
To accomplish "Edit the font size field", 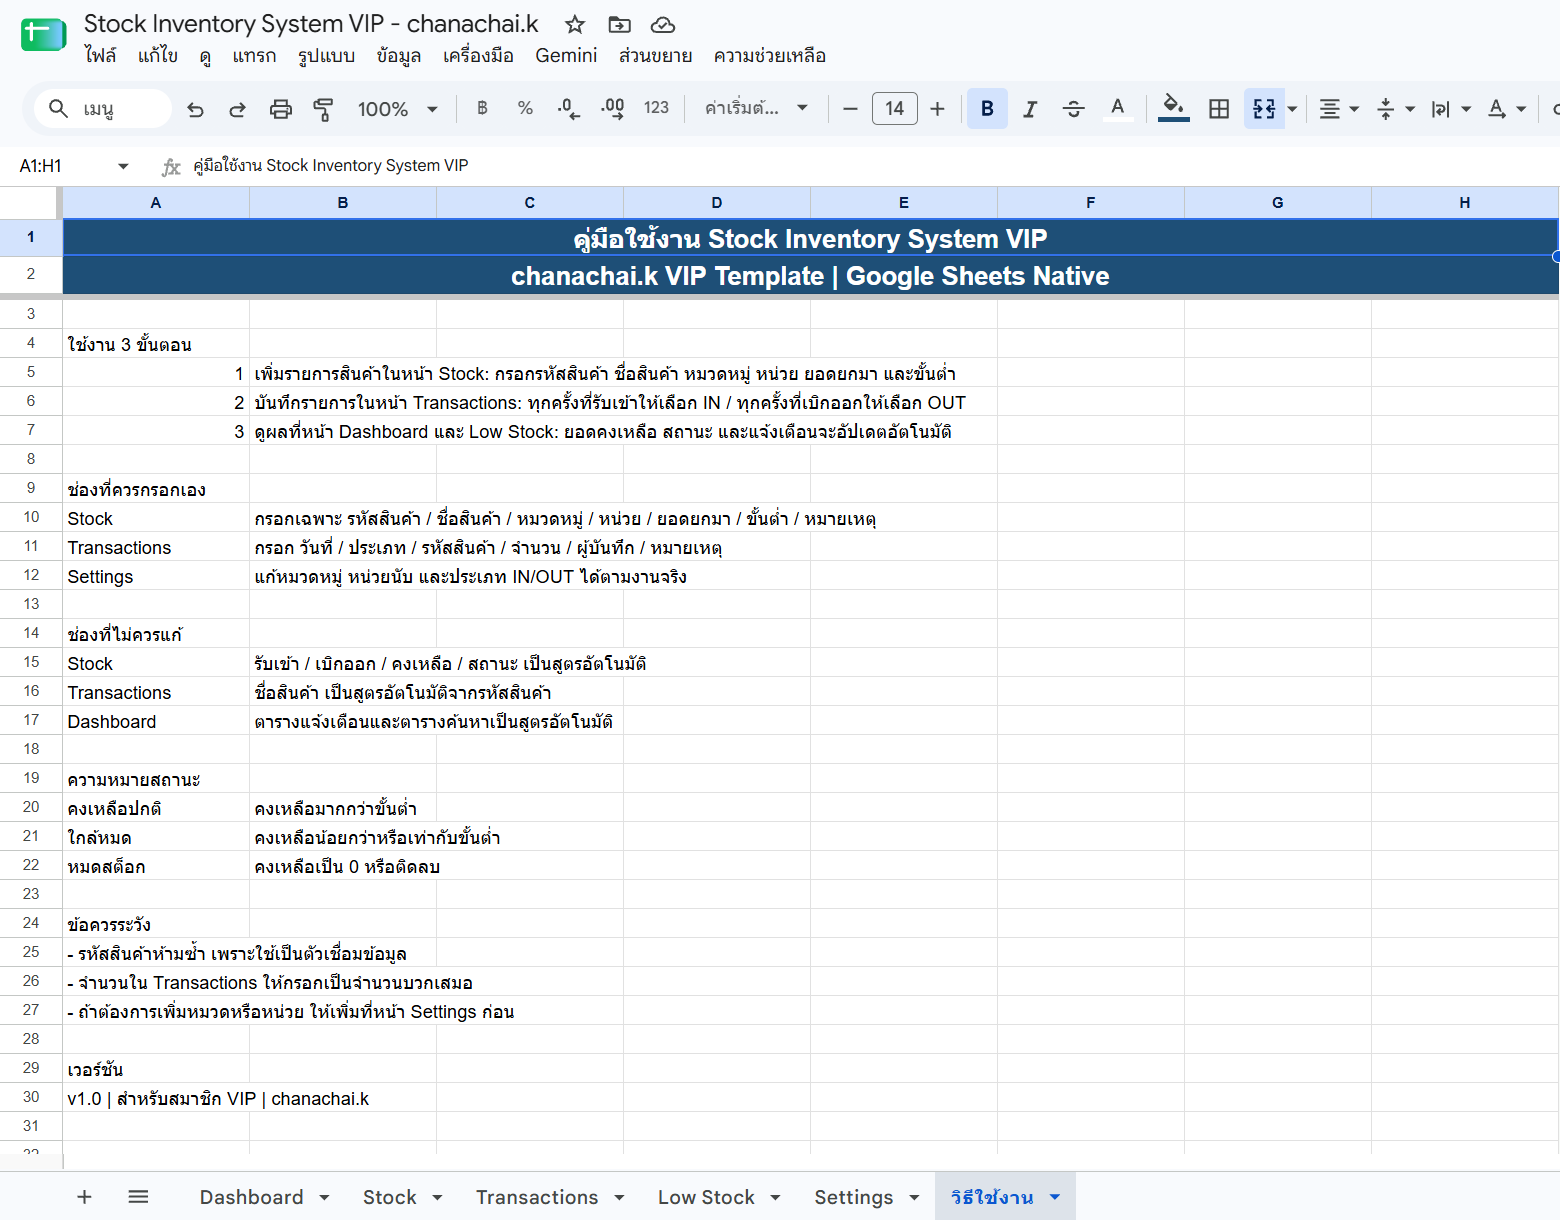I will 894,108.
